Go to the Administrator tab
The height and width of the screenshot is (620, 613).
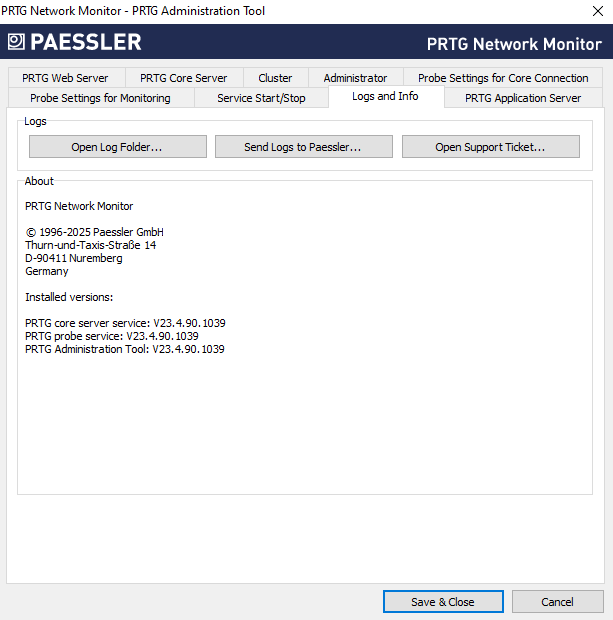tap(355, 78)
